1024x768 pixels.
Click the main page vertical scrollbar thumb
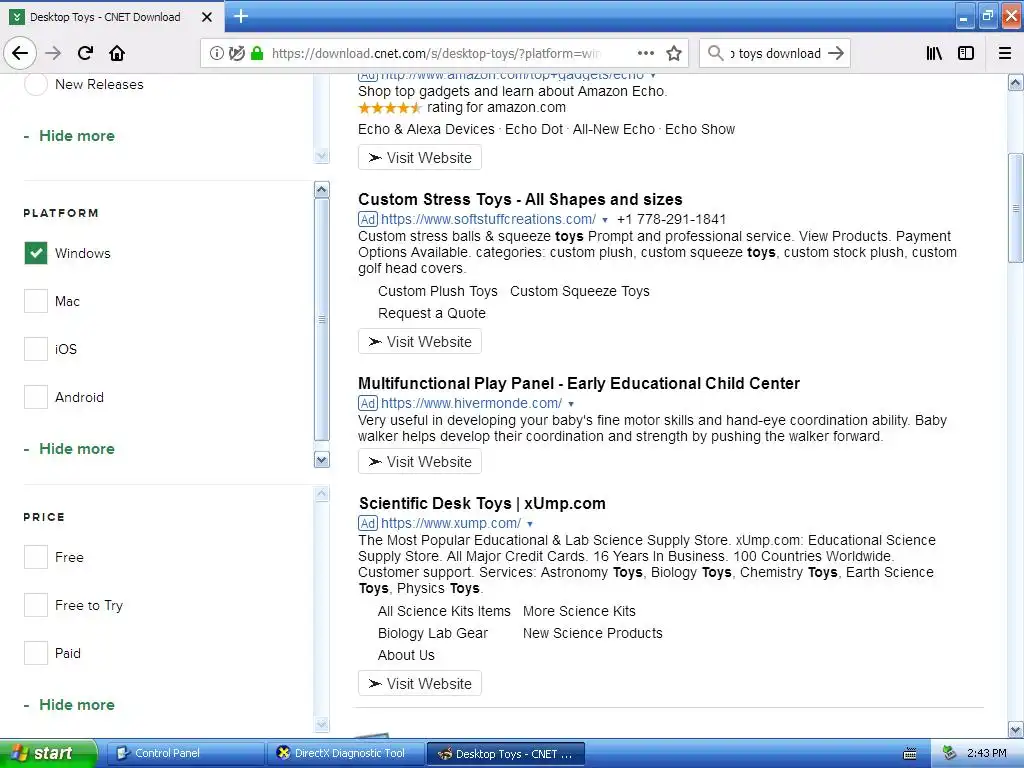pos(1016,208)
